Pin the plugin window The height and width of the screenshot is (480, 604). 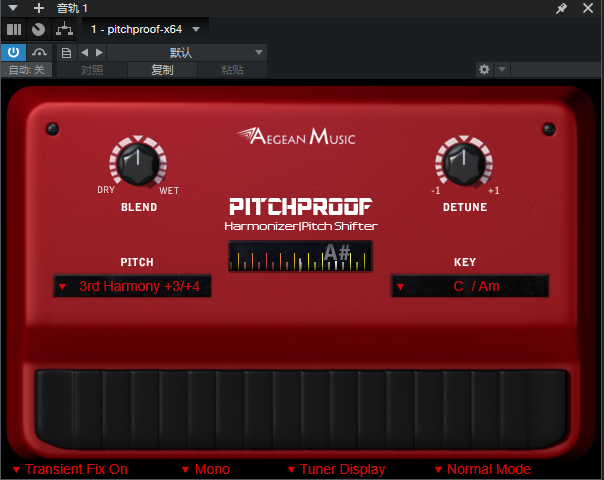point(562,8)
